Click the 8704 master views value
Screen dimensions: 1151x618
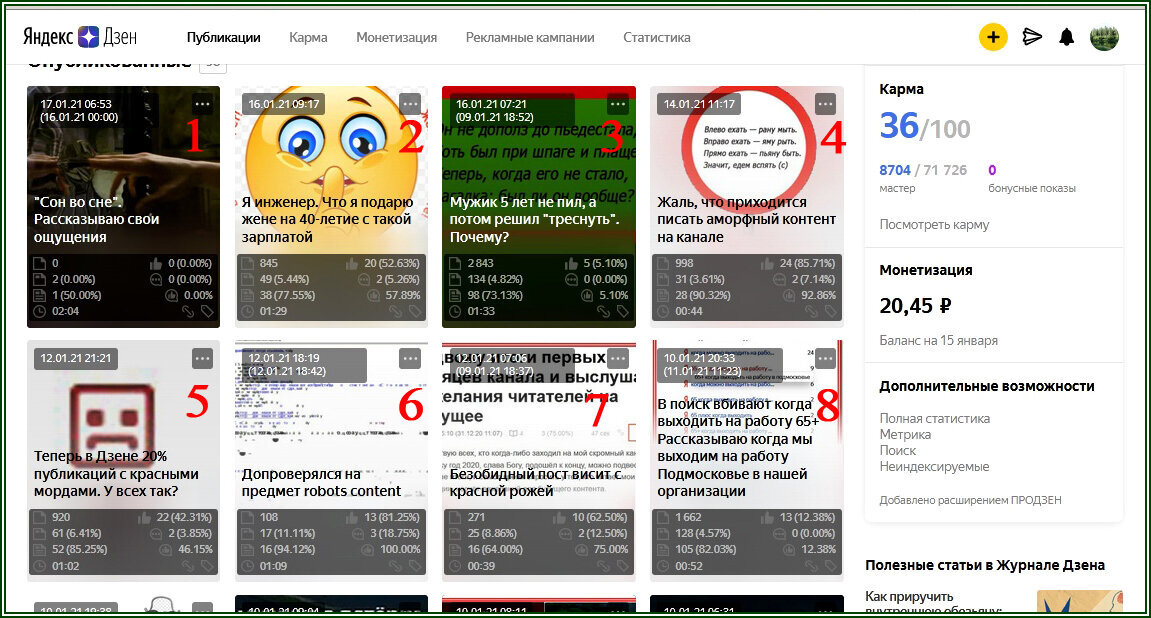895,170
